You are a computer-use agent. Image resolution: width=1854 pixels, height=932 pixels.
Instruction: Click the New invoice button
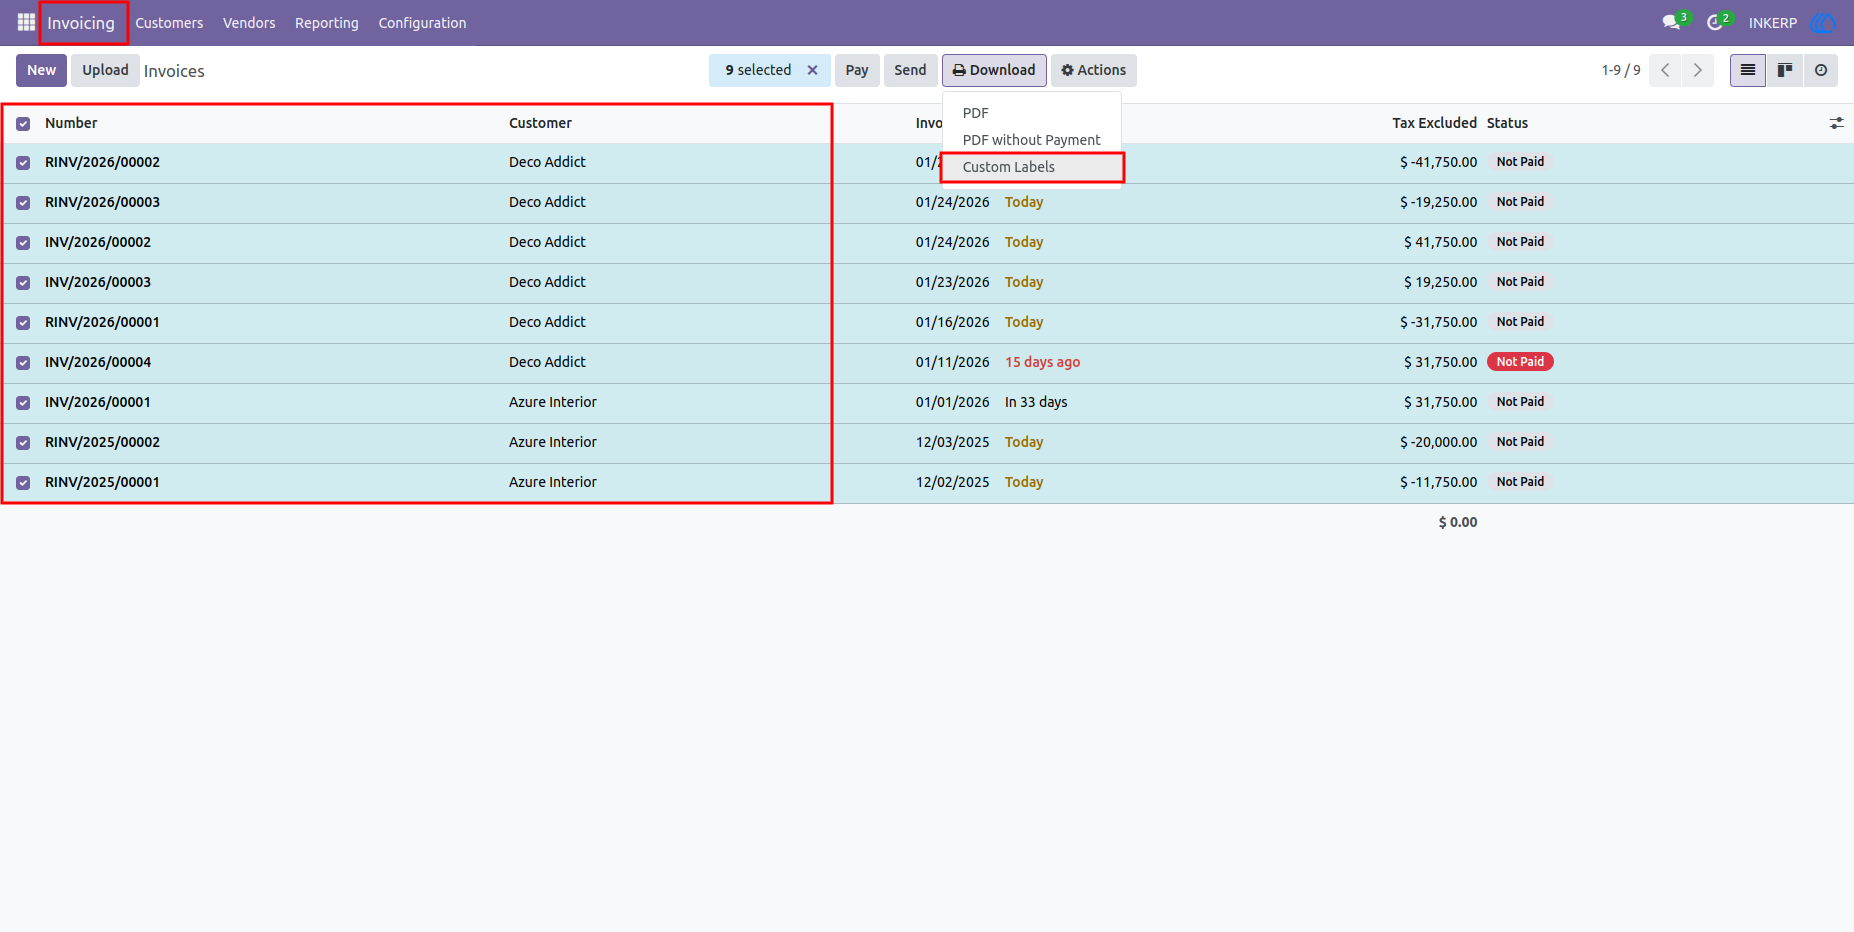pyautogui.click(x=42, y=70)
